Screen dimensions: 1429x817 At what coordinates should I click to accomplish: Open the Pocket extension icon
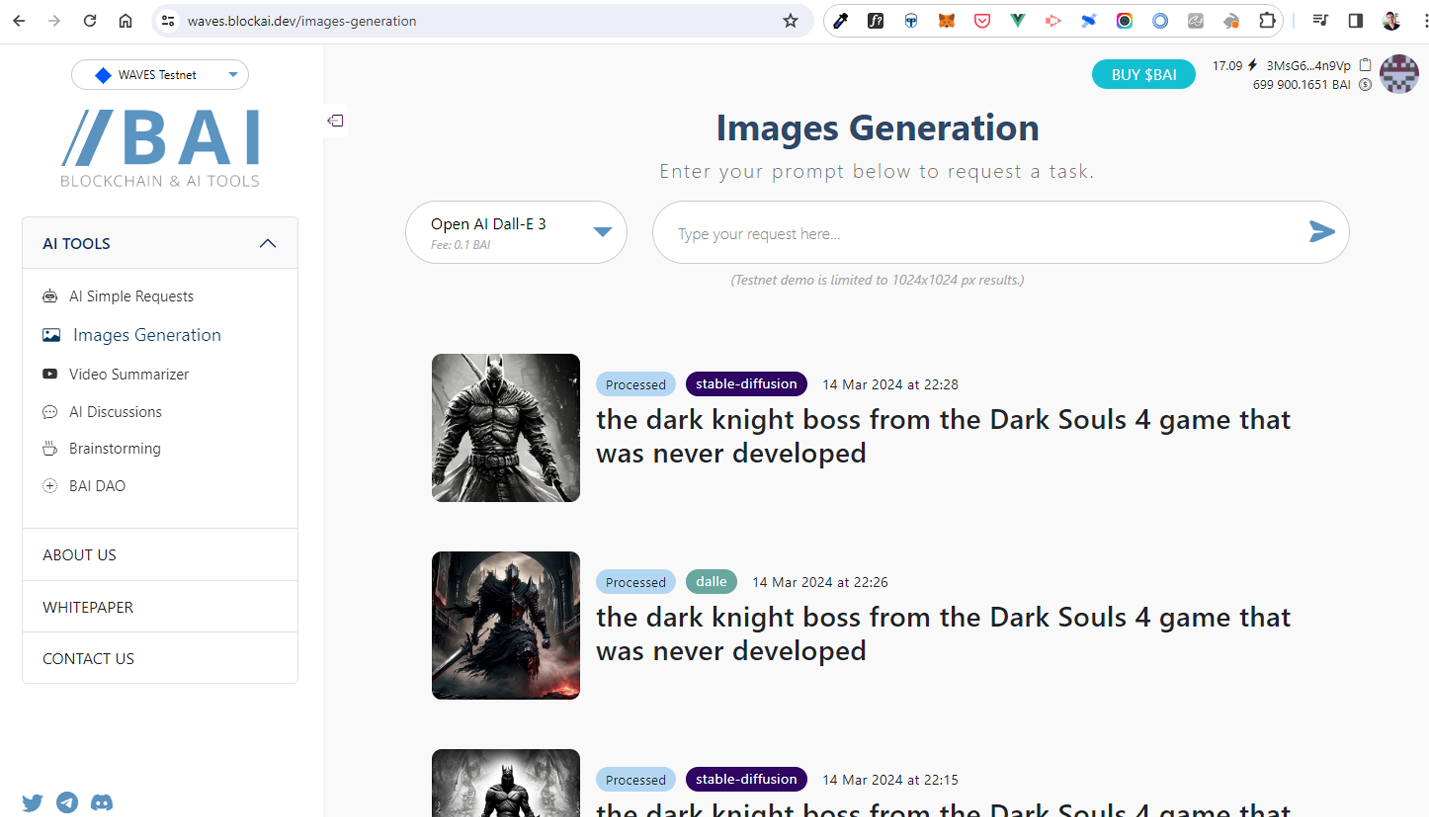pos(982,21)
